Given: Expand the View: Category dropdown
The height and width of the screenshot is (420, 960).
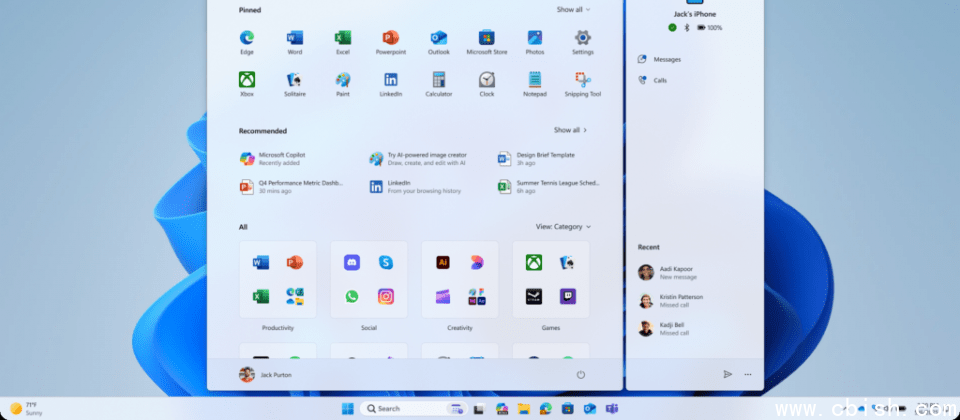Looking at the screenshot, I should [563, 227].
